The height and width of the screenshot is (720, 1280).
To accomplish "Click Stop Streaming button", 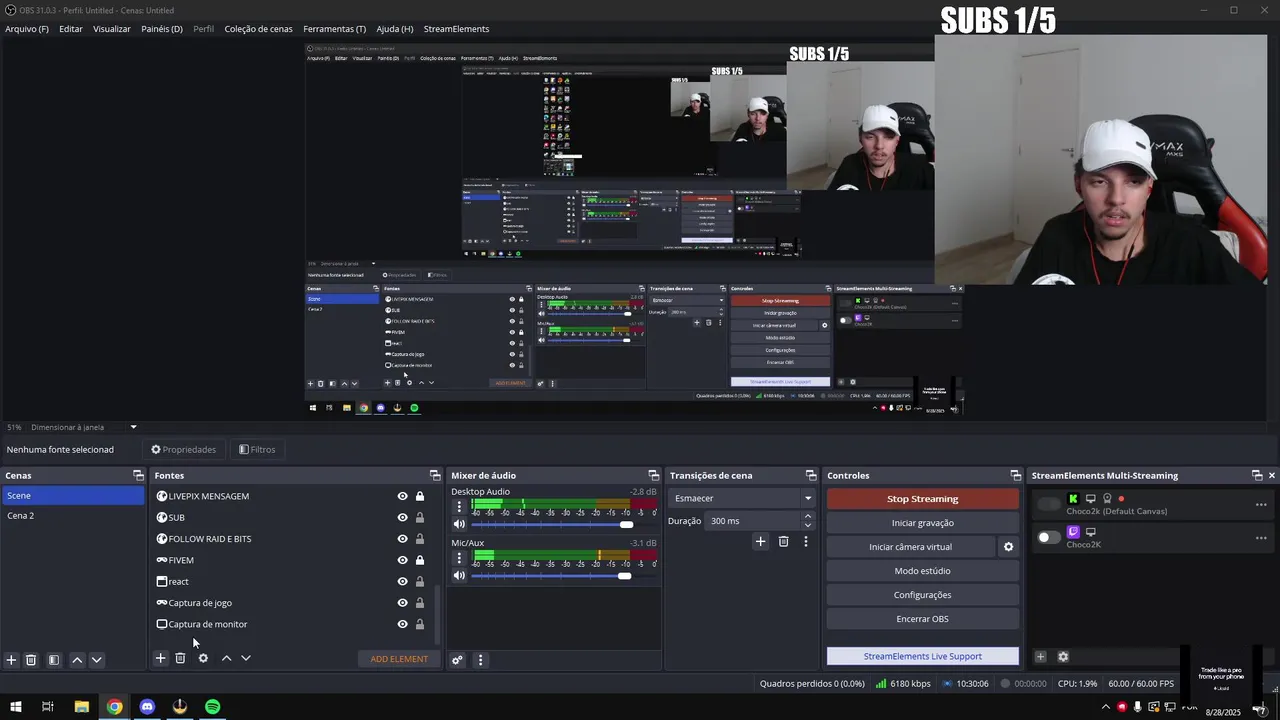I will click(x=922, y=499).
